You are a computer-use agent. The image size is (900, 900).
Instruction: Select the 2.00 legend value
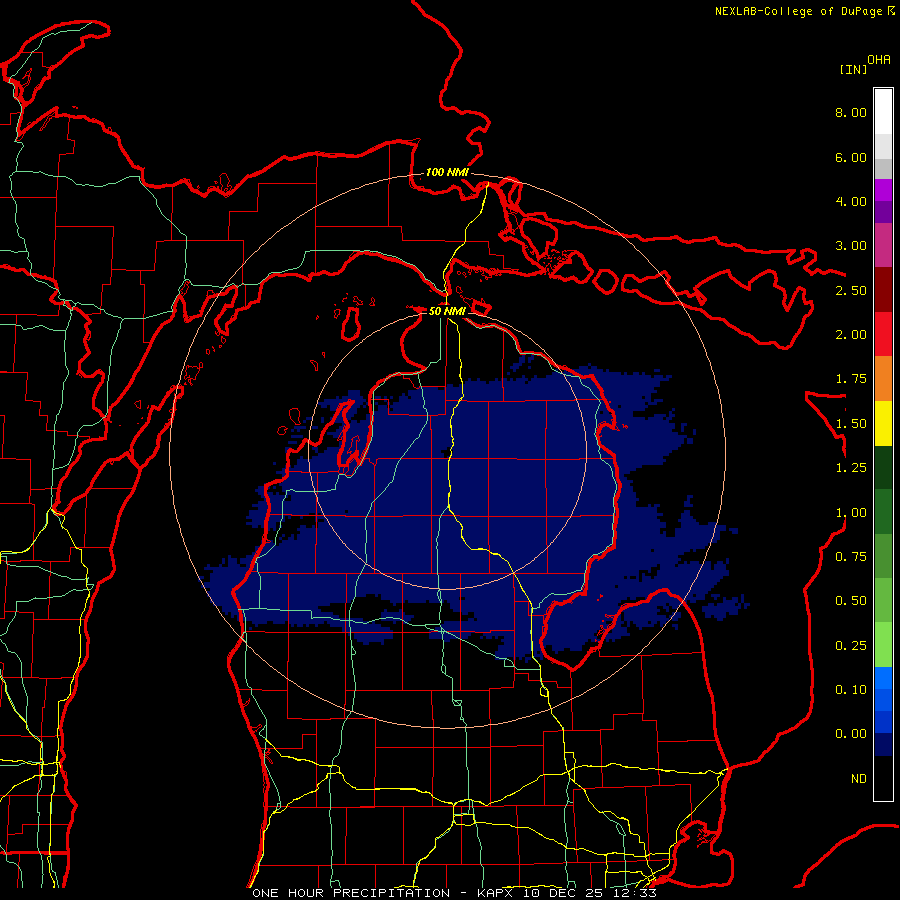(x=851, y=335)
